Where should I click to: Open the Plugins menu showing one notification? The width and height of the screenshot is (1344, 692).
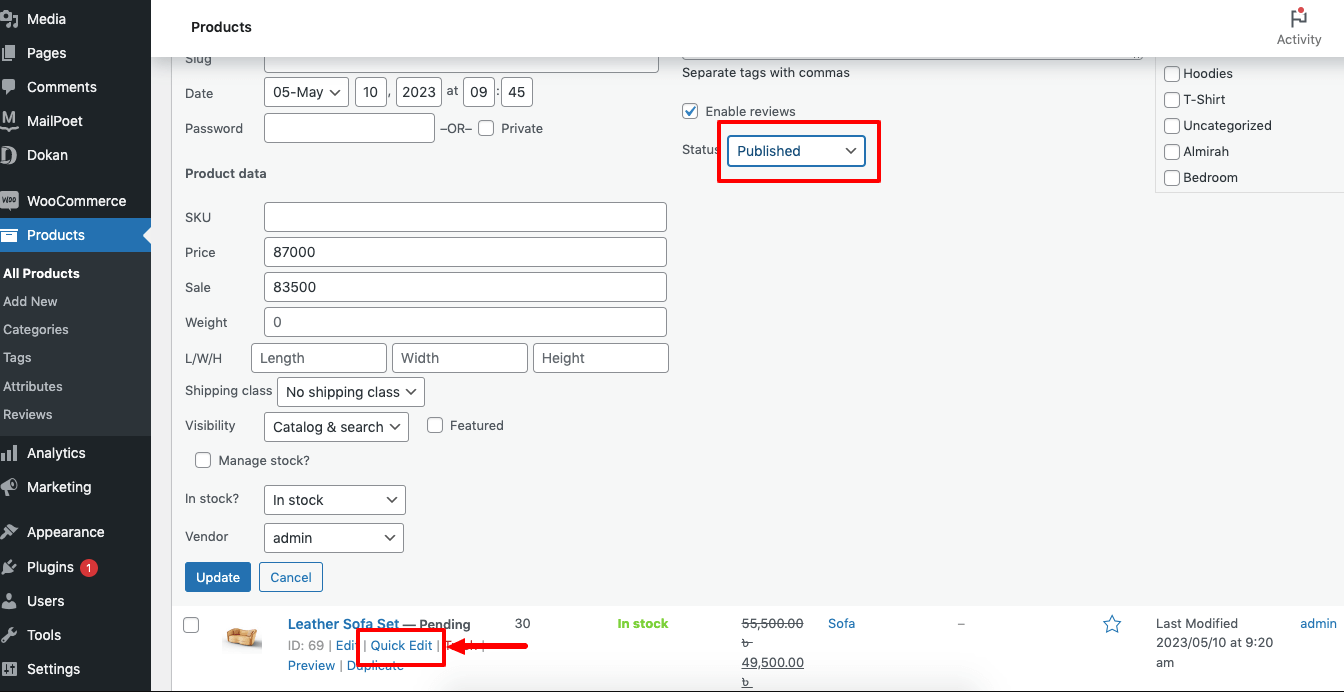pos(48,567)
